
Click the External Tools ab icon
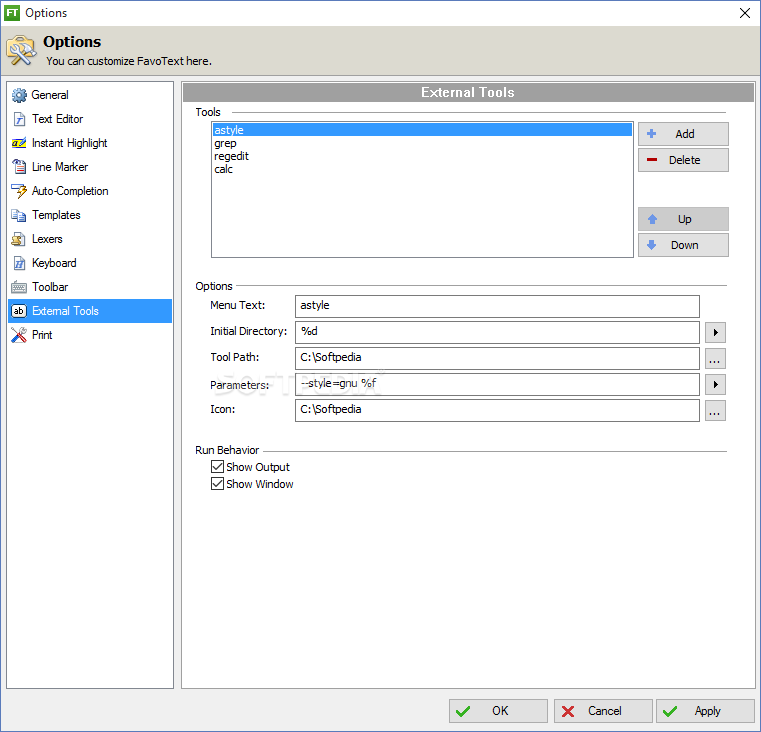19,311
